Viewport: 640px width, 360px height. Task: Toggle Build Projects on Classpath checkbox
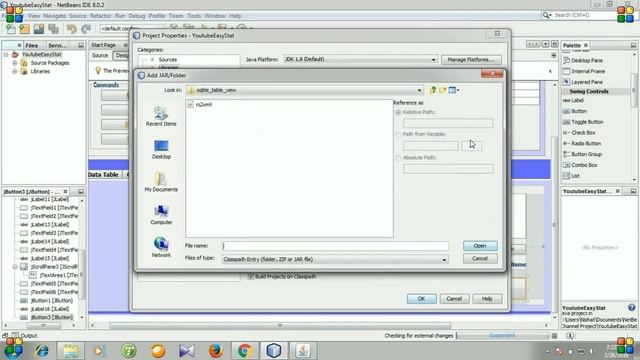point(251,277)
